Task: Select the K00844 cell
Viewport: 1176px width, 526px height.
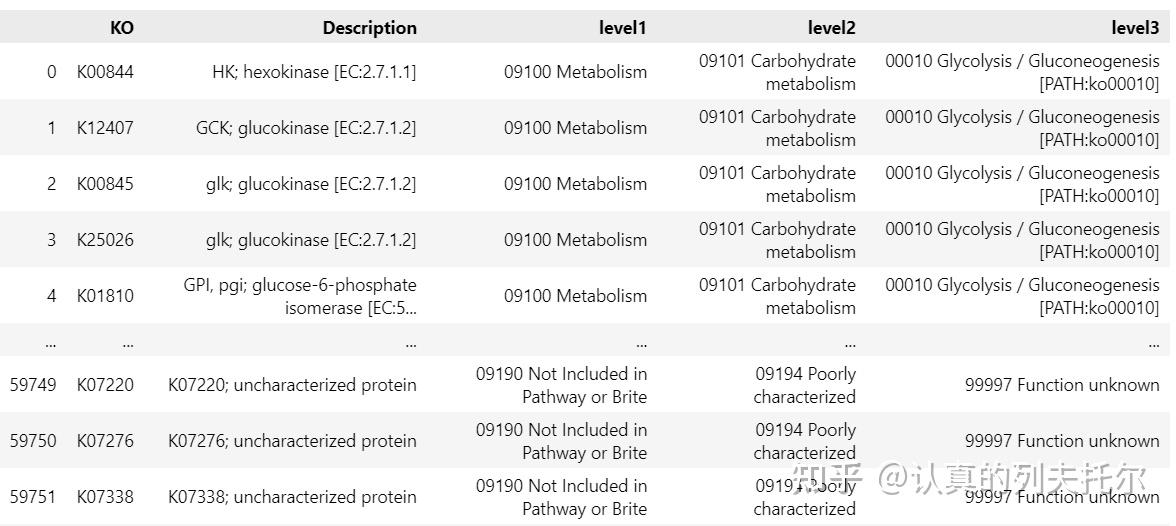Action: coord(105,72)
